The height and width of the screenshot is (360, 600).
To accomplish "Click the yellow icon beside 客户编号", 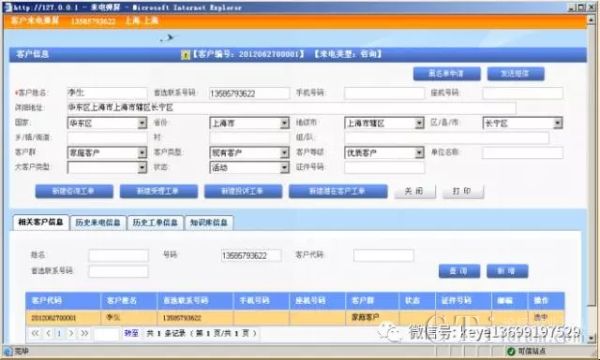I will (185, 55).
